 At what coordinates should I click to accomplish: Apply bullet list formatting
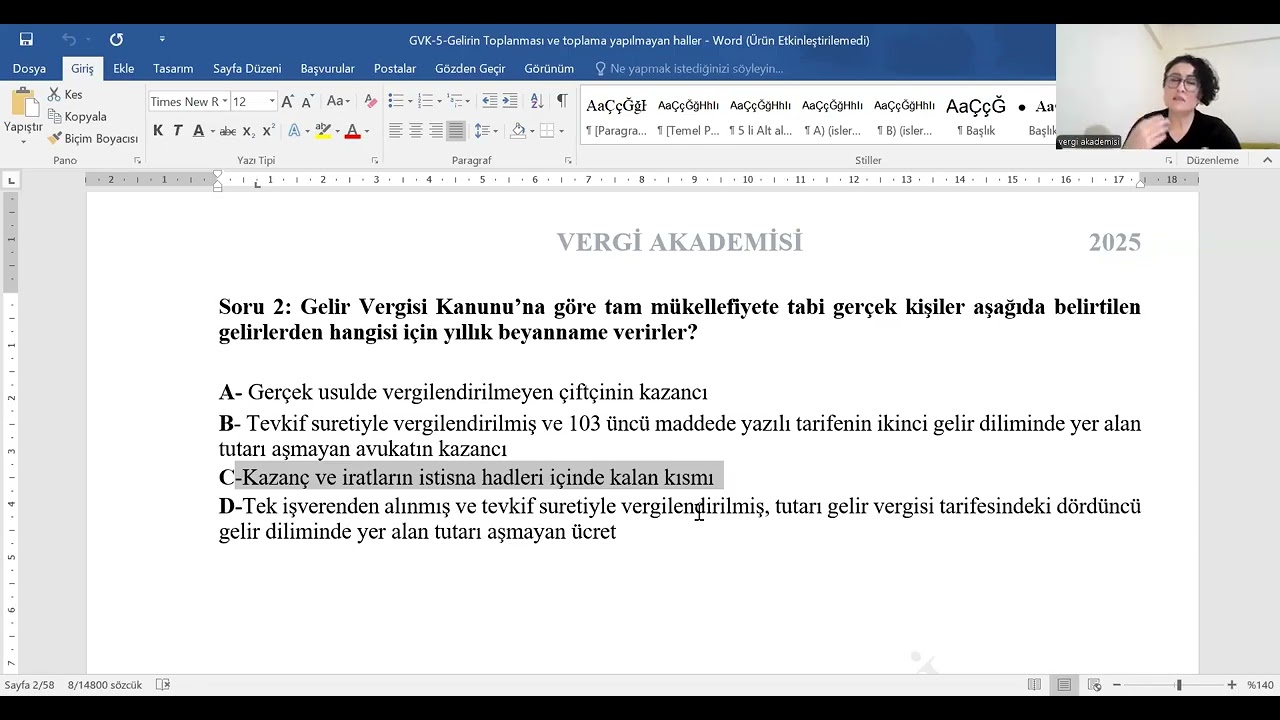pyautogui.click(x=396, y=102)
